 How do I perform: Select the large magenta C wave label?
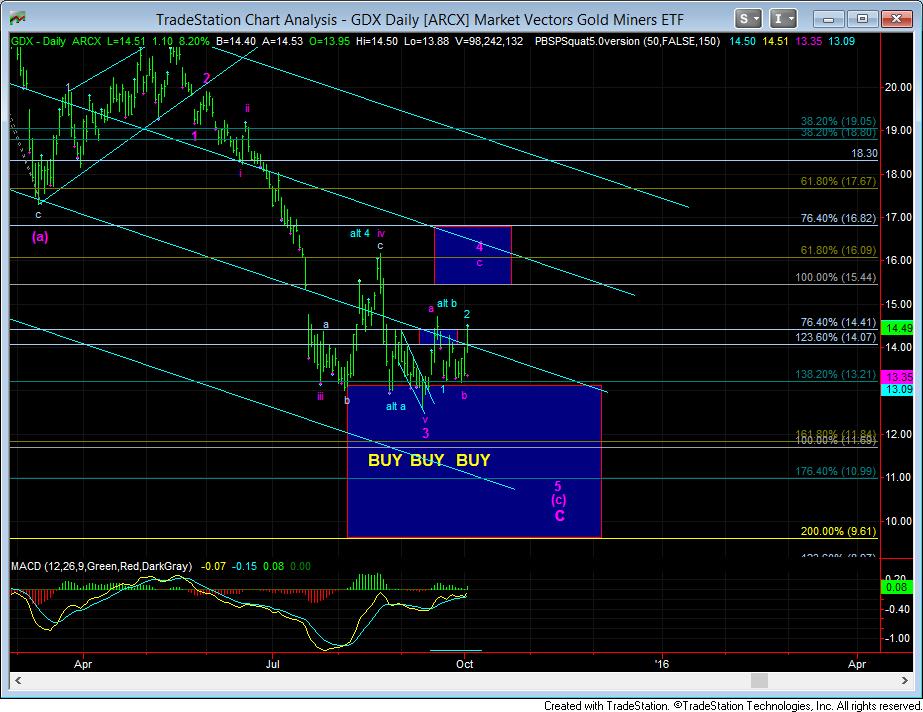click(x=559, y=516)
